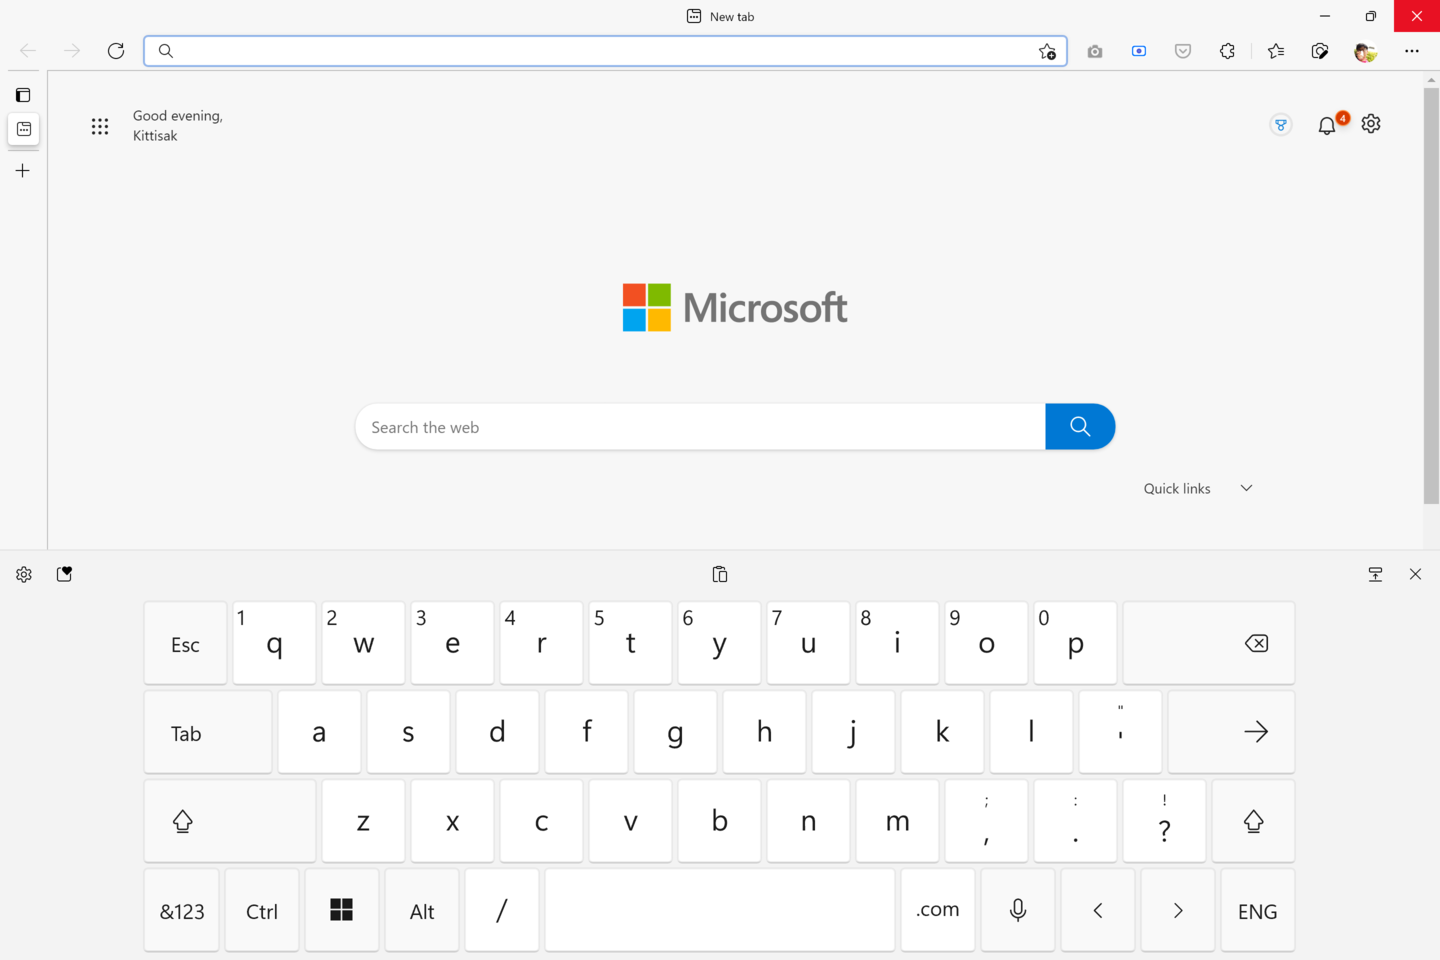Viewport: 1440px width, 960px height.
Task: Tap the period colon key
Action: [x=1076, y=821]
